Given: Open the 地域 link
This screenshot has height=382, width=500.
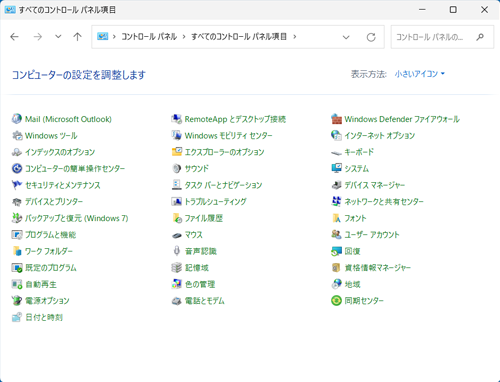Looking at the screenshot, I should click(x=352, y=284).
